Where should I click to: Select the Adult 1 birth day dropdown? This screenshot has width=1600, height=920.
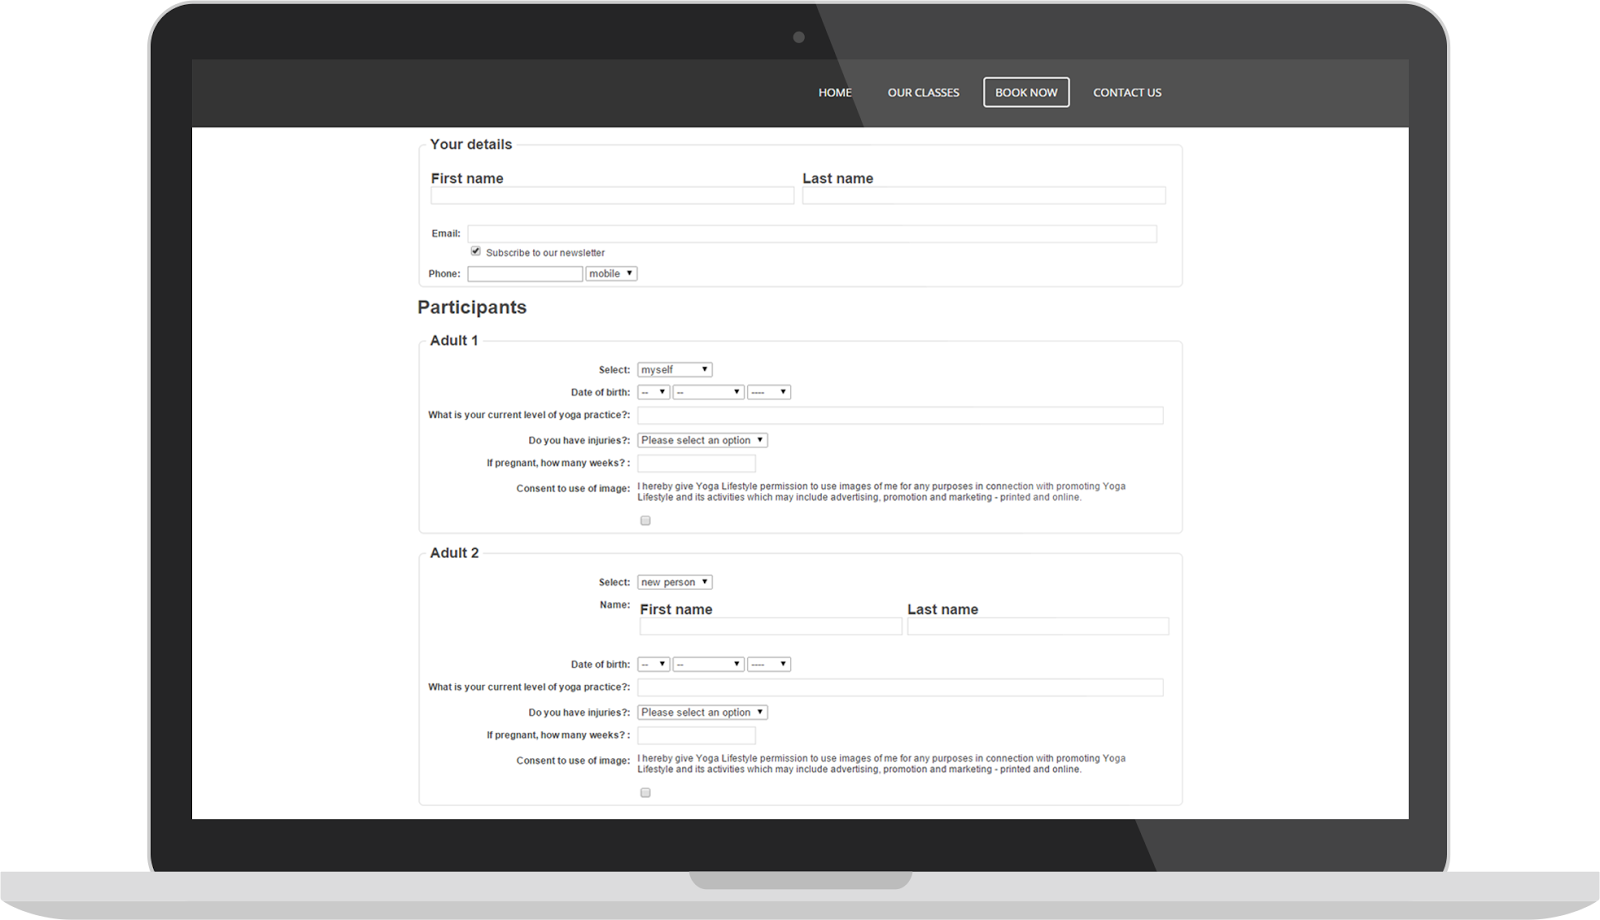tap(653, 393)
